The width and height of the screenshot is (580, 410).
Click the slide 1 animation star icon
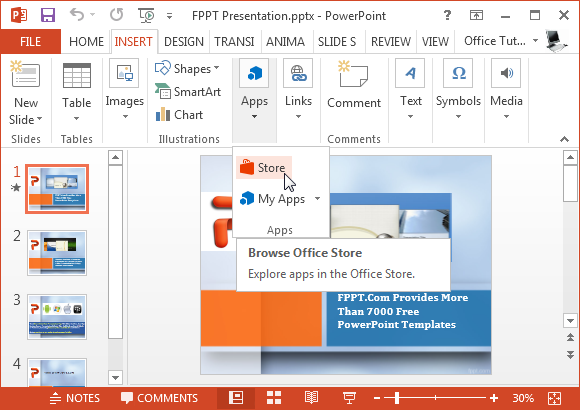click(x=16, y=188)
